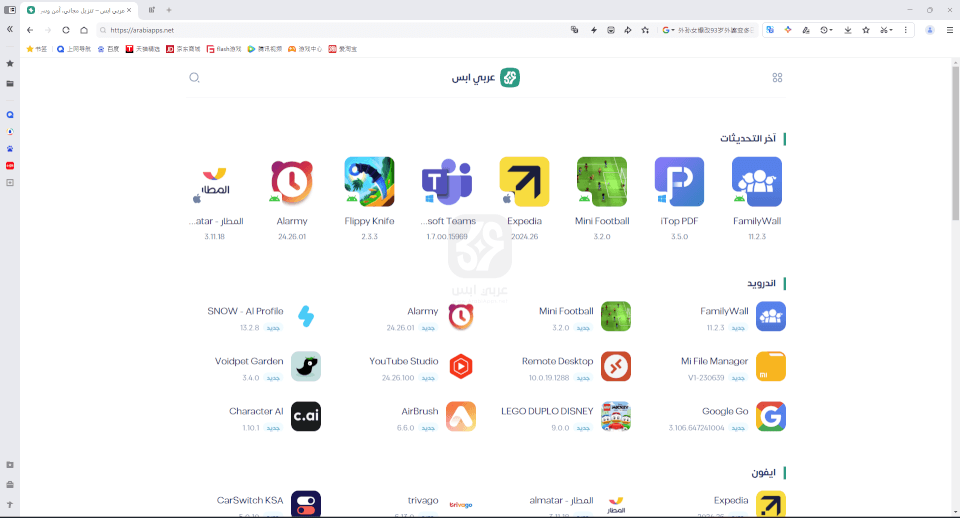The height and width of the screenshot is (518, 960).
Task: Open the Alarmy tile in latest updates row
Action: pos(292,198)
